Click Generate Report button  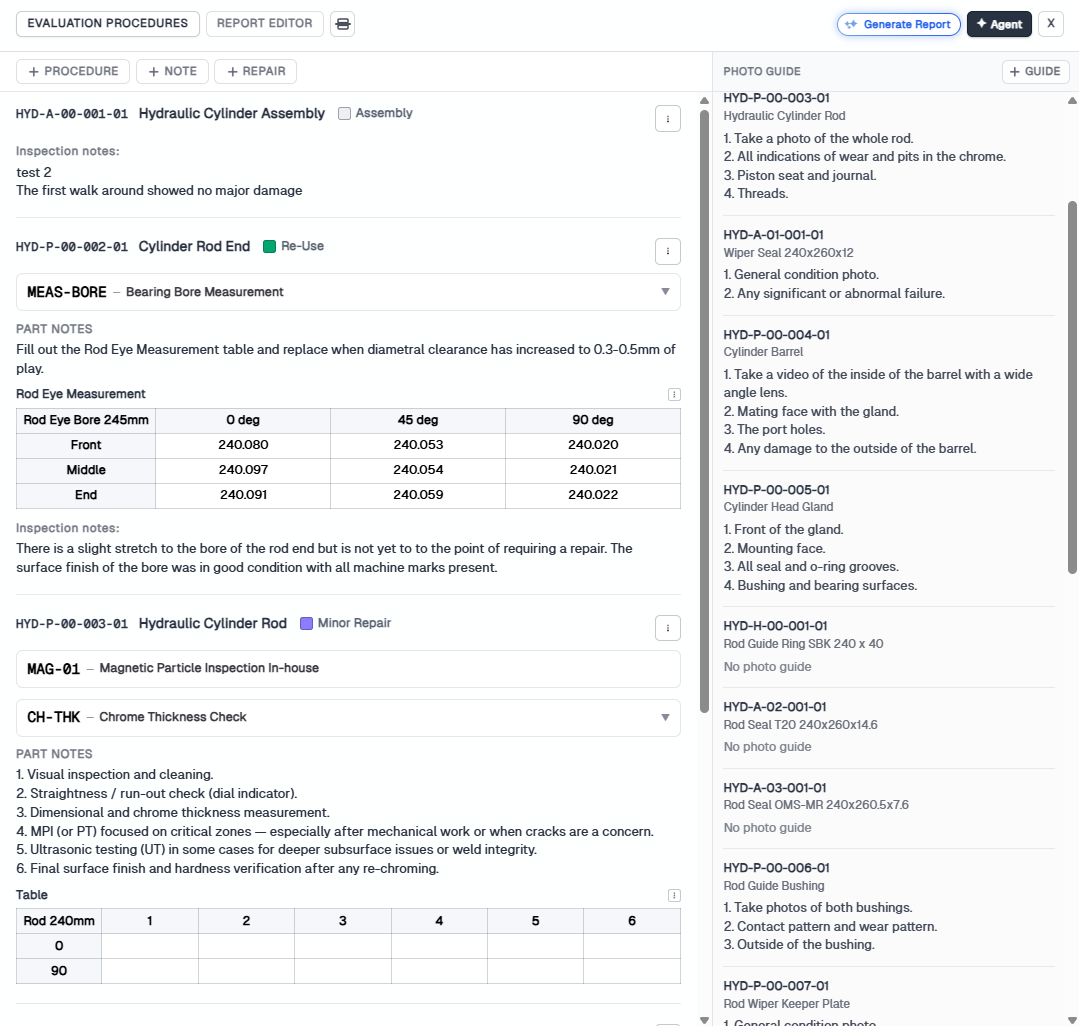pyautogui.click(x=899, y=24)
